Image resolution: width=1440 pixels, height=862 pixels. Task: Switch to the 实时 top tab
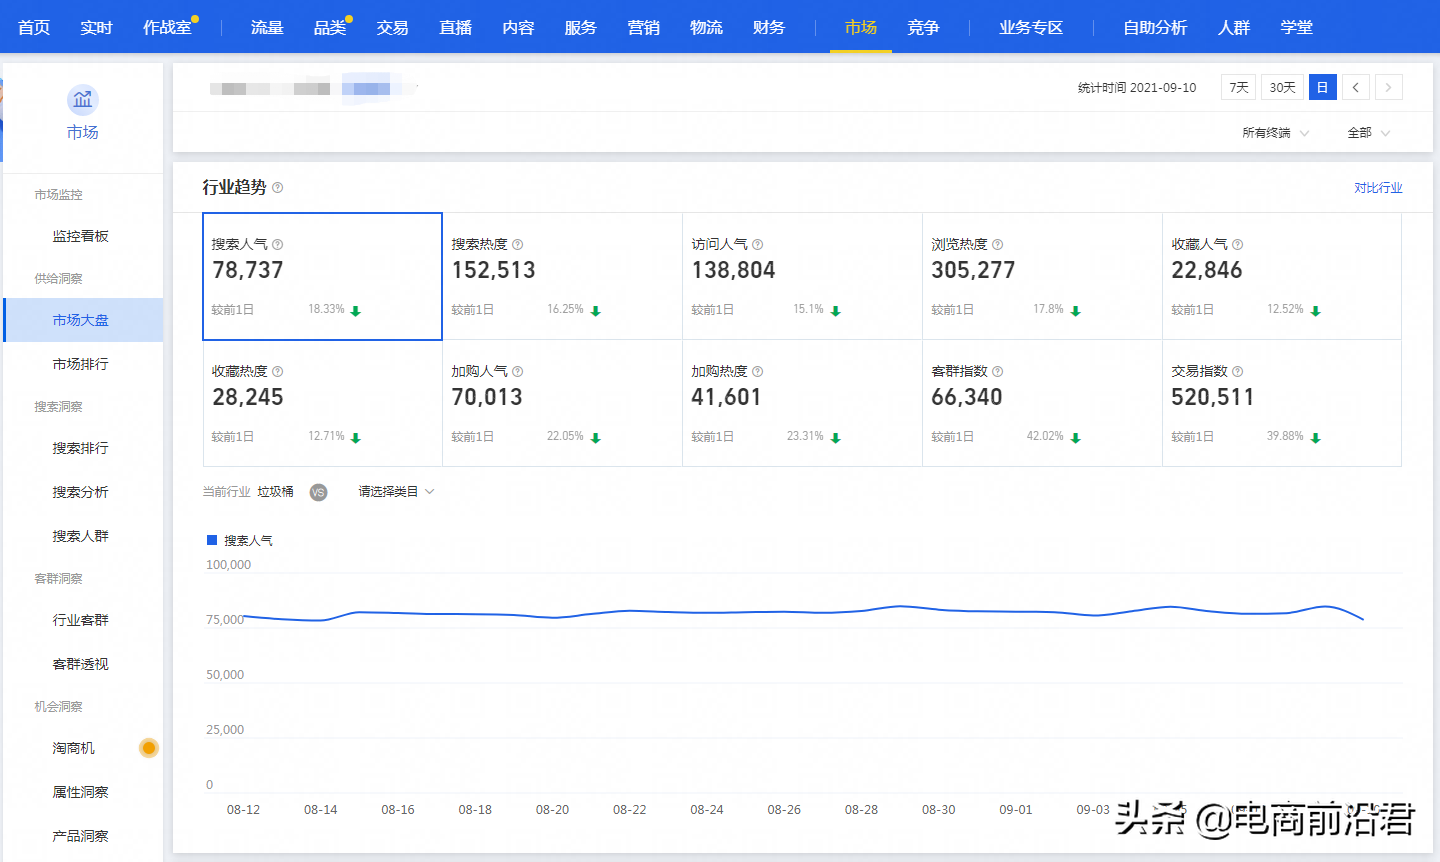pyautogui.click(x=97, y=27)
